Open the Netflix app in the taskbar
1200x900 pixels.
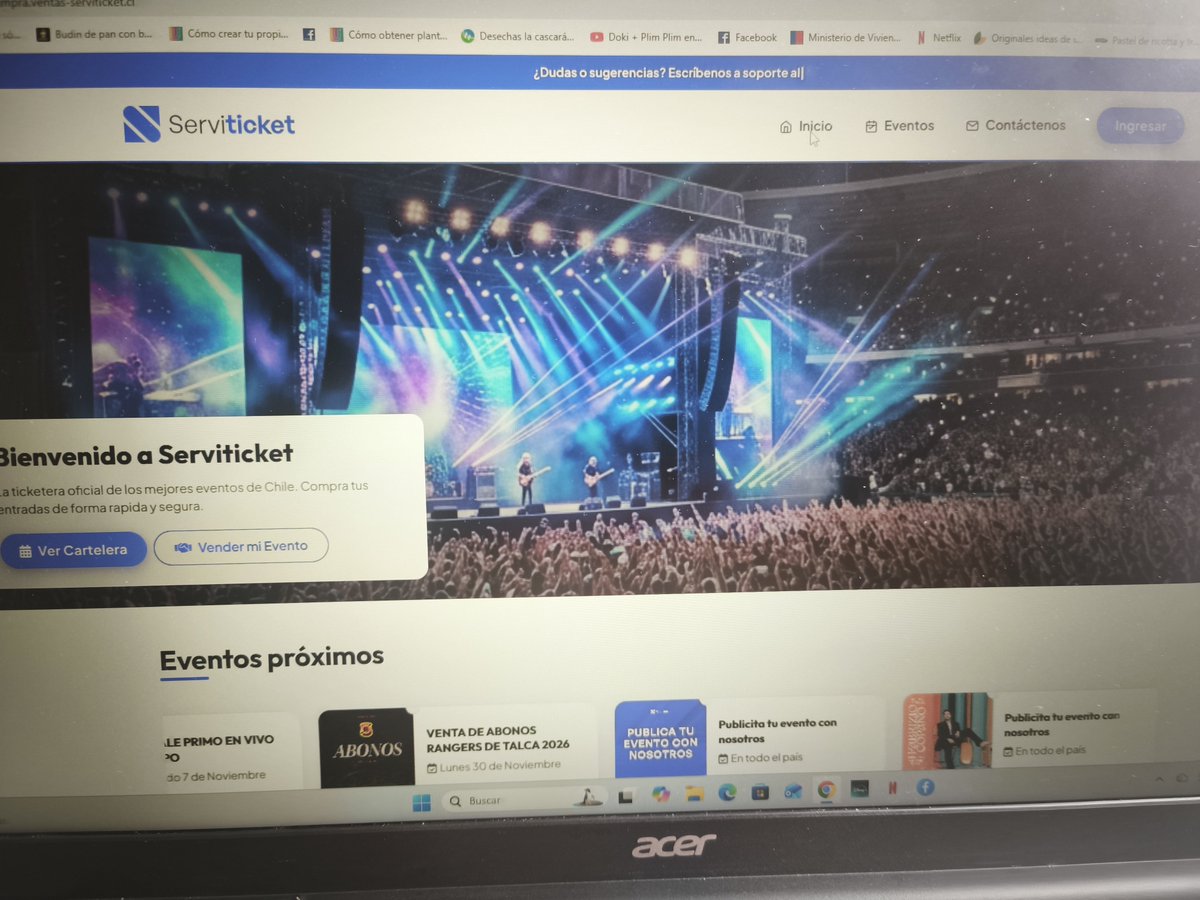click(x=892, y=788)
